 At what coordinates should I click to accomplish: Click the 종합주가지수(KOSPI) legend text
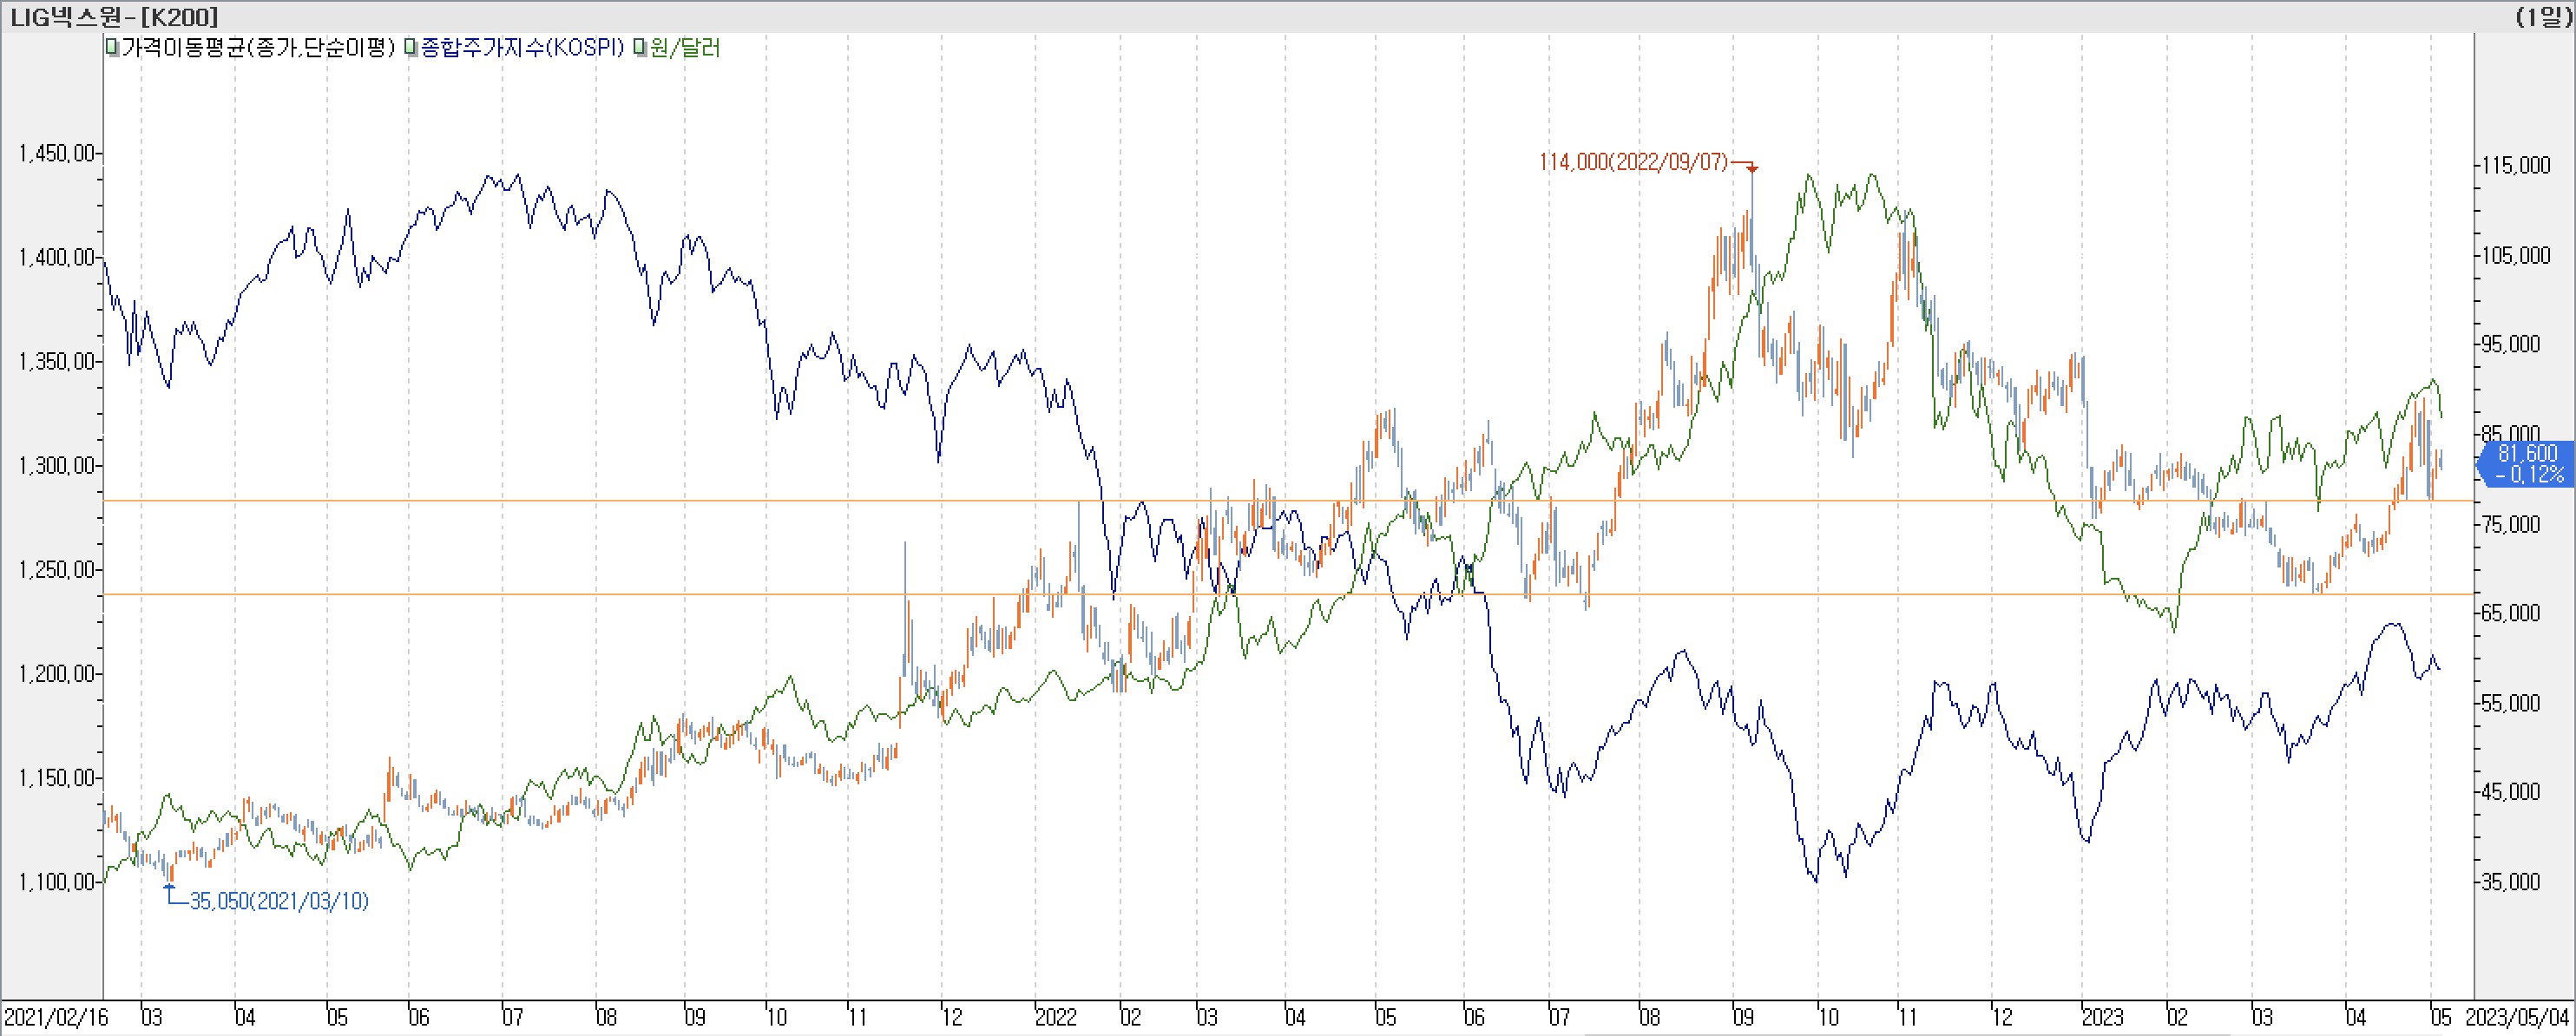(522, 48)
